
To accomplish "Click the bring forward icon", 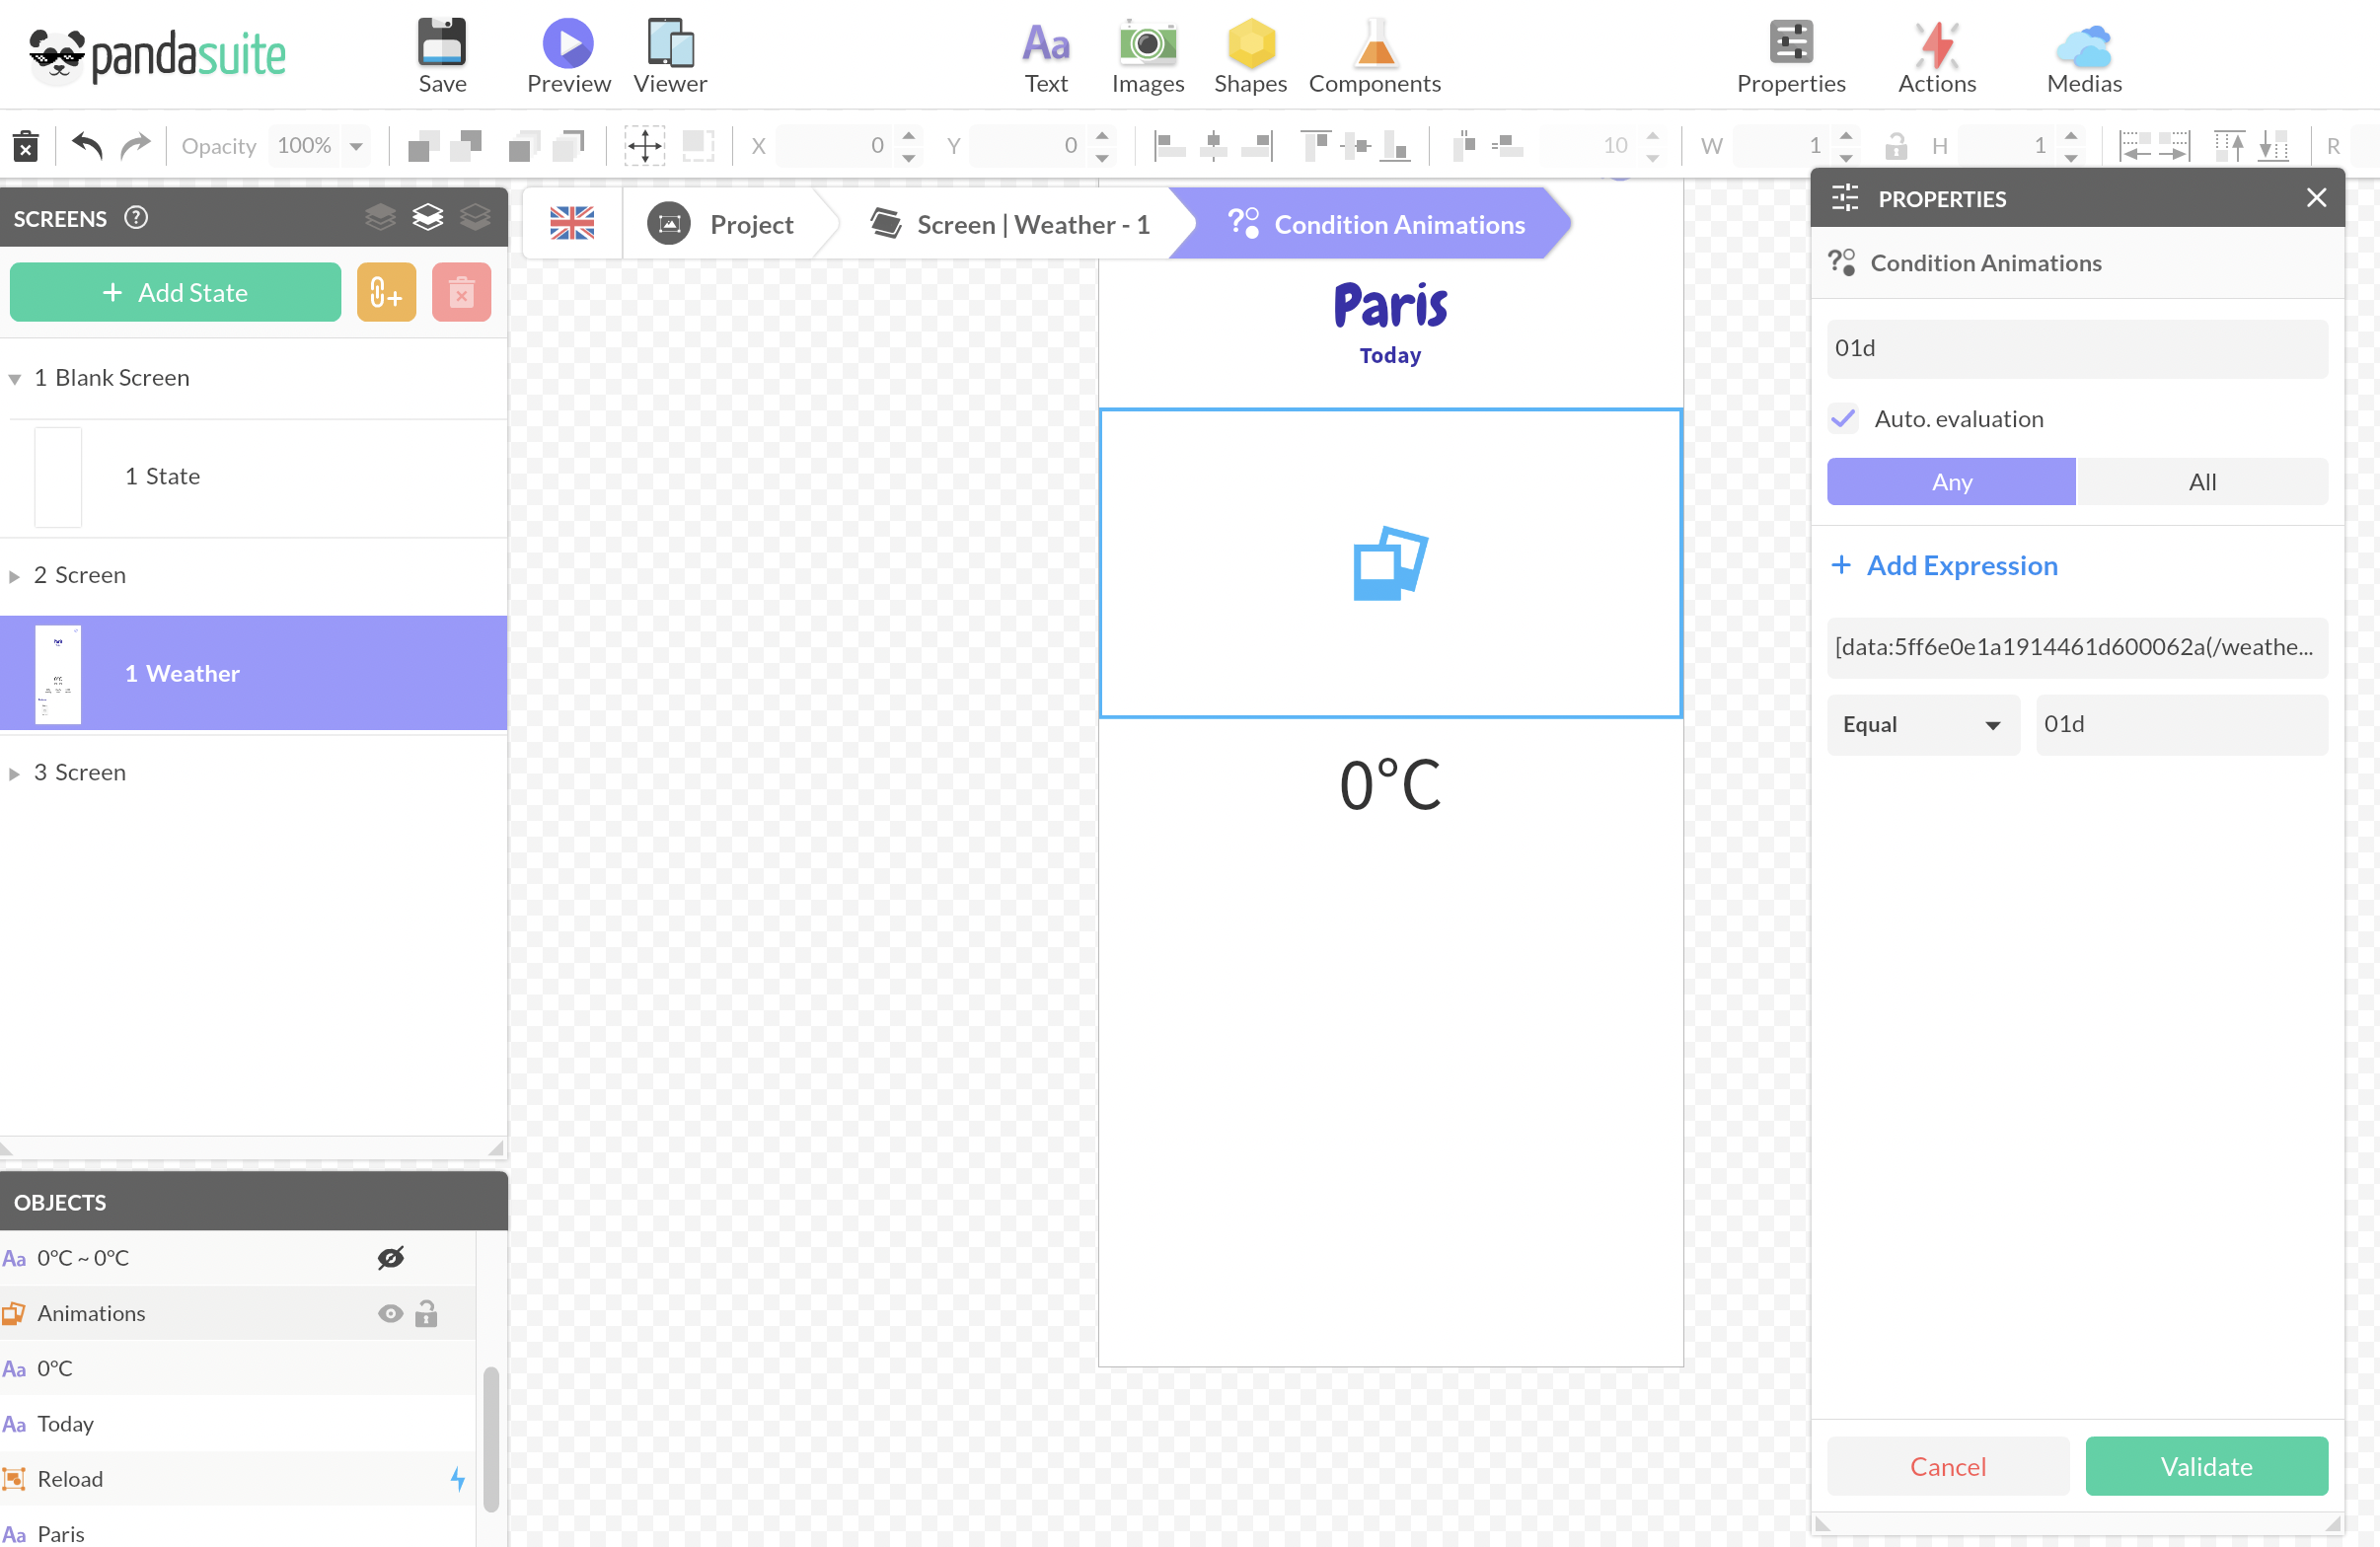I will click(x=424, y=146).
